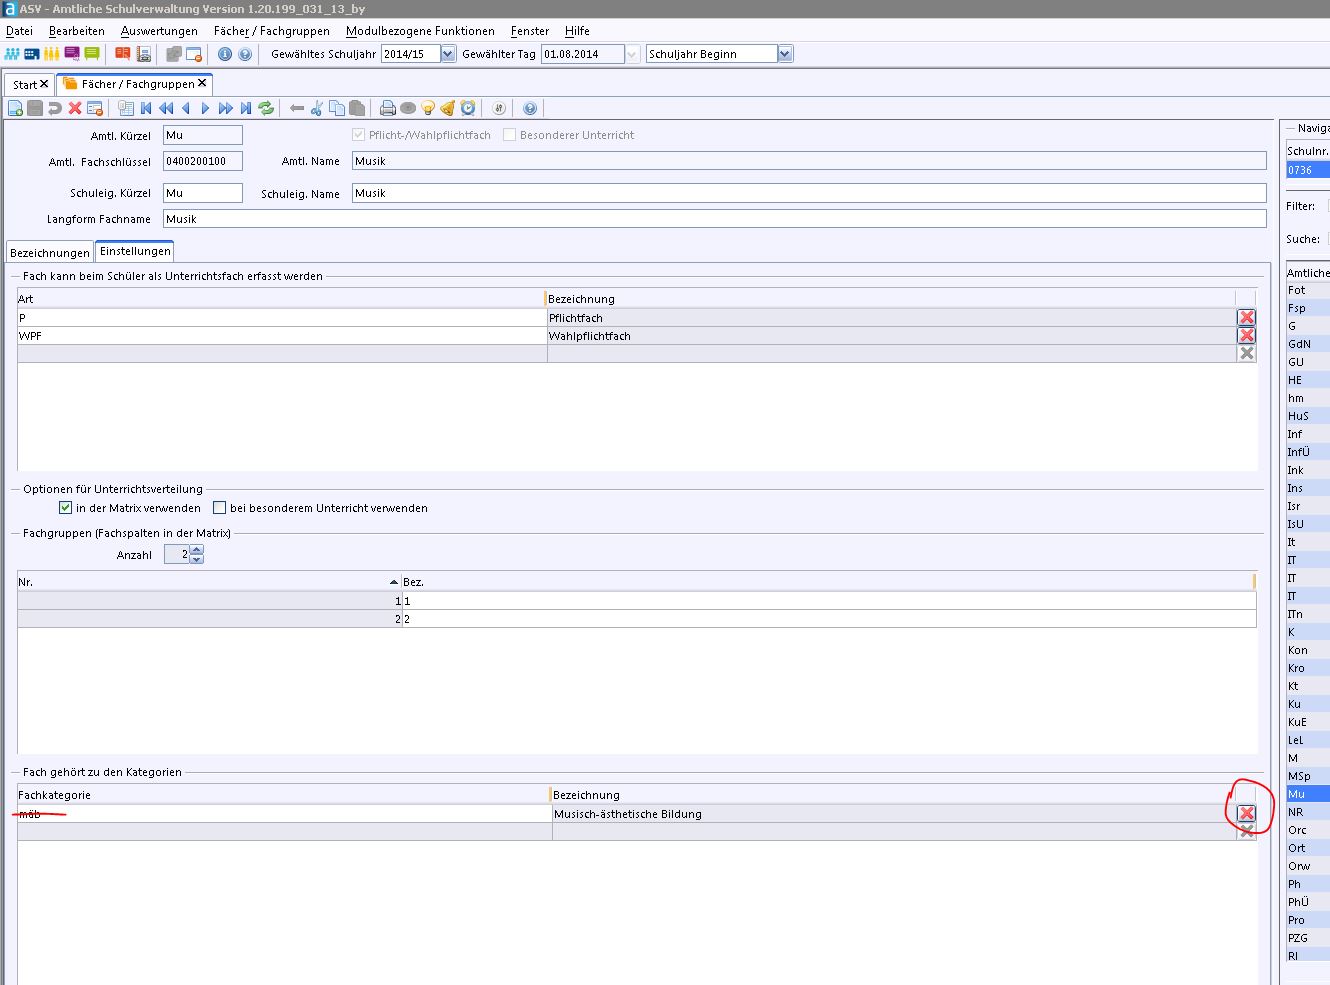The width and height of the screenshot is (1330, 985).
Task: Select 'Kon' in the subject list
Action: point(1308,650)
